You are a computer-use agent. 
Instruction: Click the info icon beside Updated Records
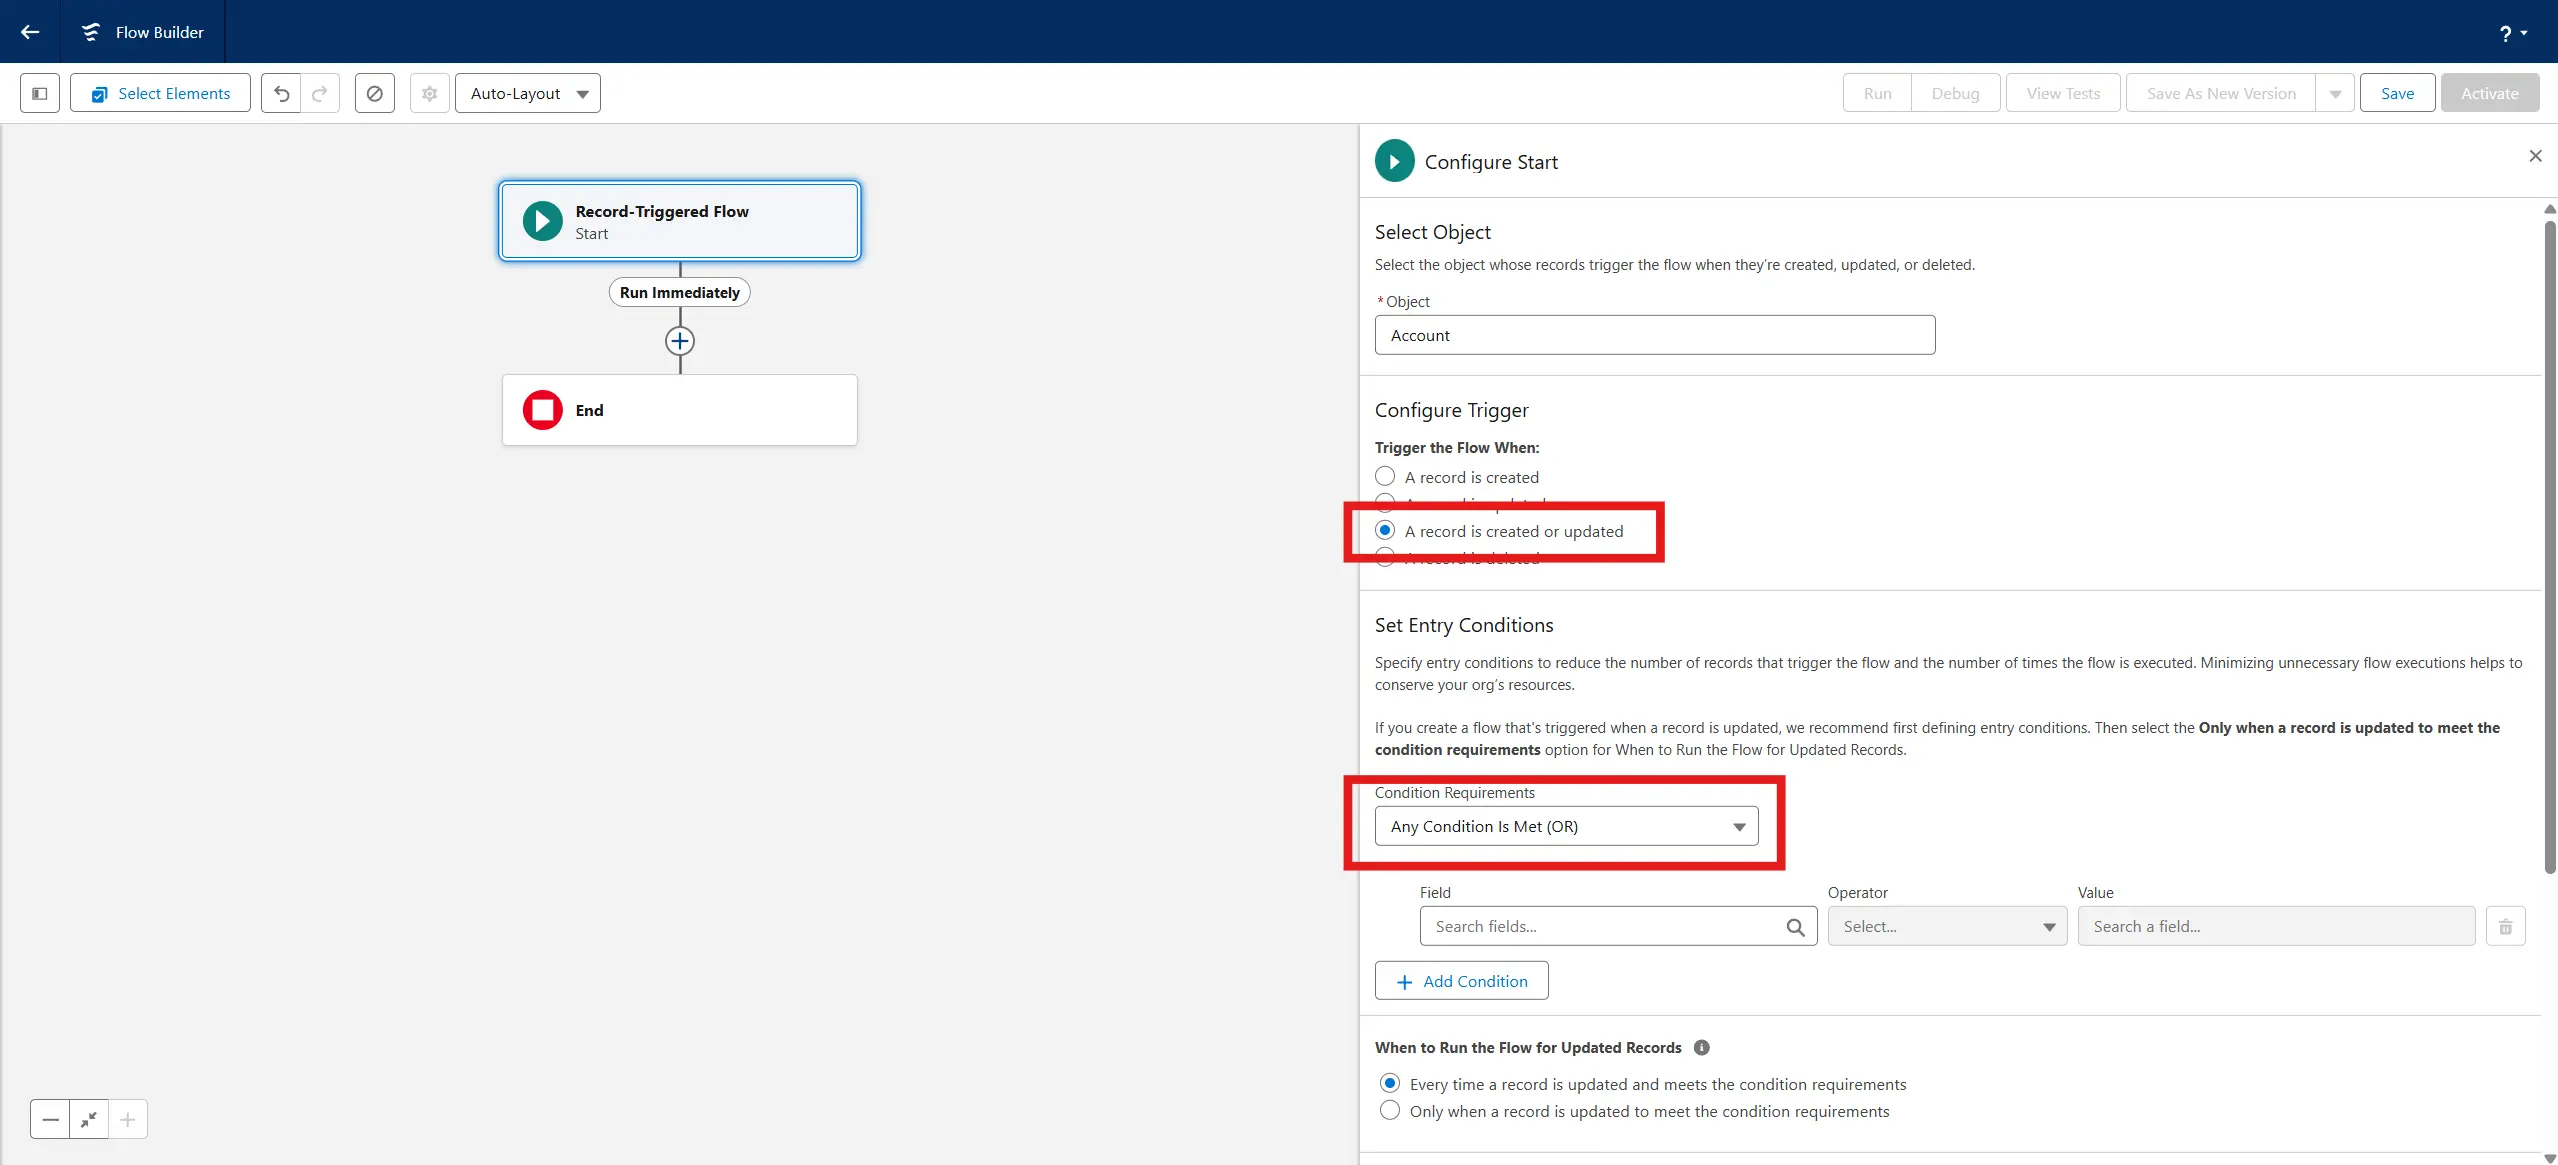pyautogui.click(x=1701, y=1047)
